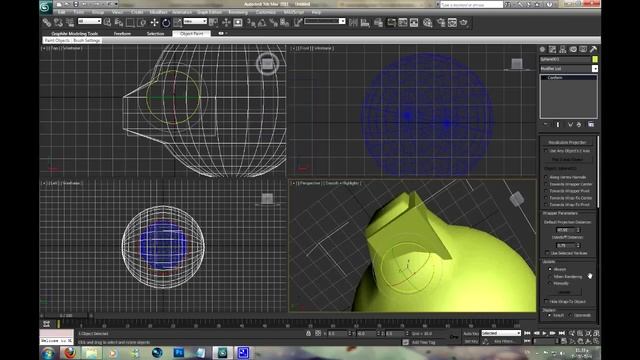
Task: Switch to the Utilities command panel
Action: [593, 49]
